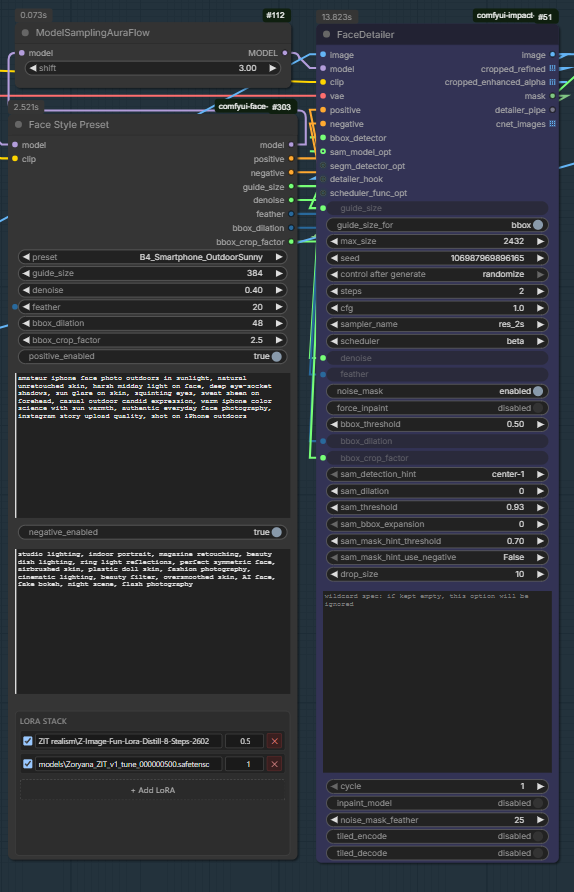Click the sam_model_opt input socket
574x892 pixels.
(x=323, y=152)
